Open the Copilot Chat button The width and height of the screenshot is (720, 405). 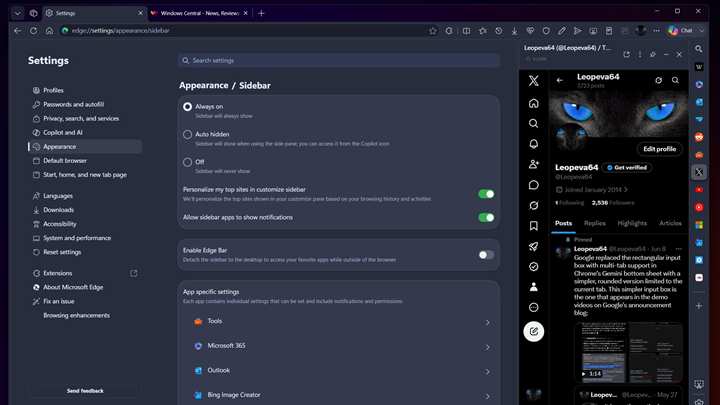click(681, 31)
